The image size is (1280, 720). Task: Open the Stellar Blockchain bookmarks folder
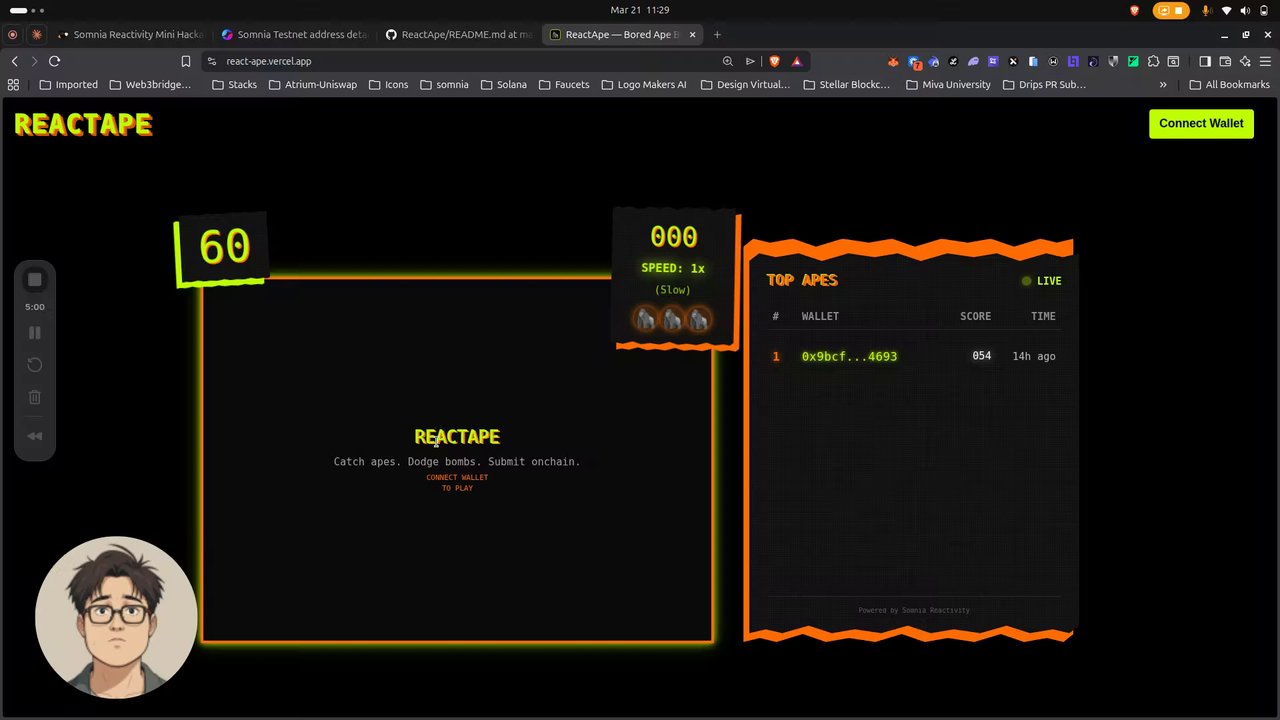[x=846, y=85]
